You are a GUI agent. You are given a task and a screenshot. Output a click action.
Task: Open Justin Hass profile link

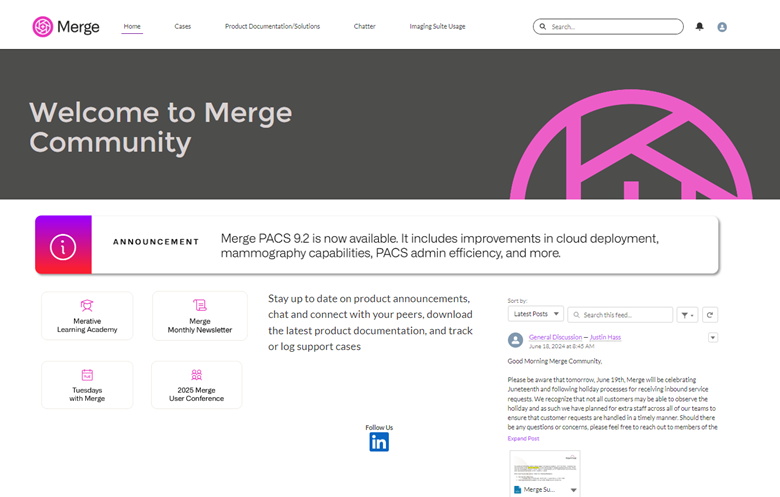point(605,337)
